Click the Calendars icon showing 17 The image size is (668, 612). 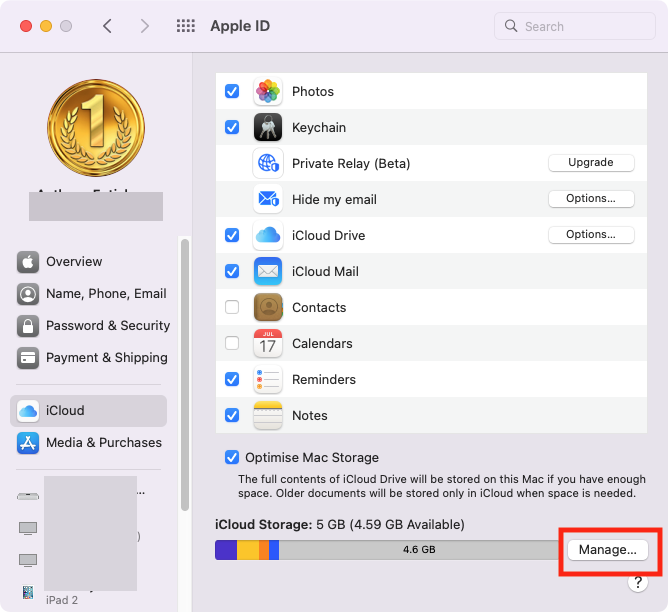pyautogui.click(x=268, y=343)
